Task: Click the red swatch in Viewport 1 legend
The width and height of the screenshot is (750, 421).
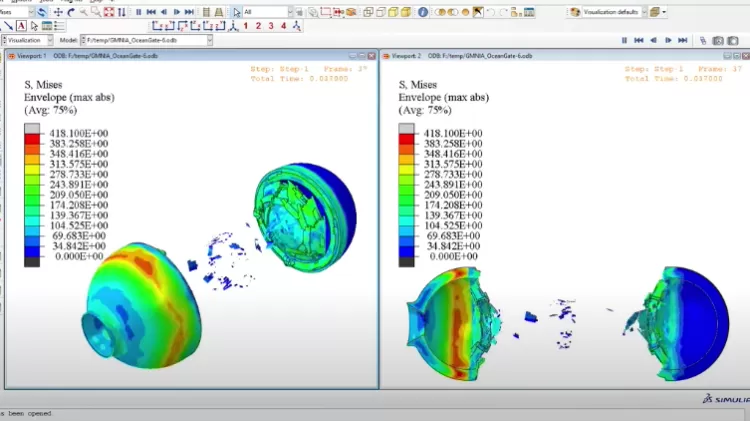Action: coord(32,139)
